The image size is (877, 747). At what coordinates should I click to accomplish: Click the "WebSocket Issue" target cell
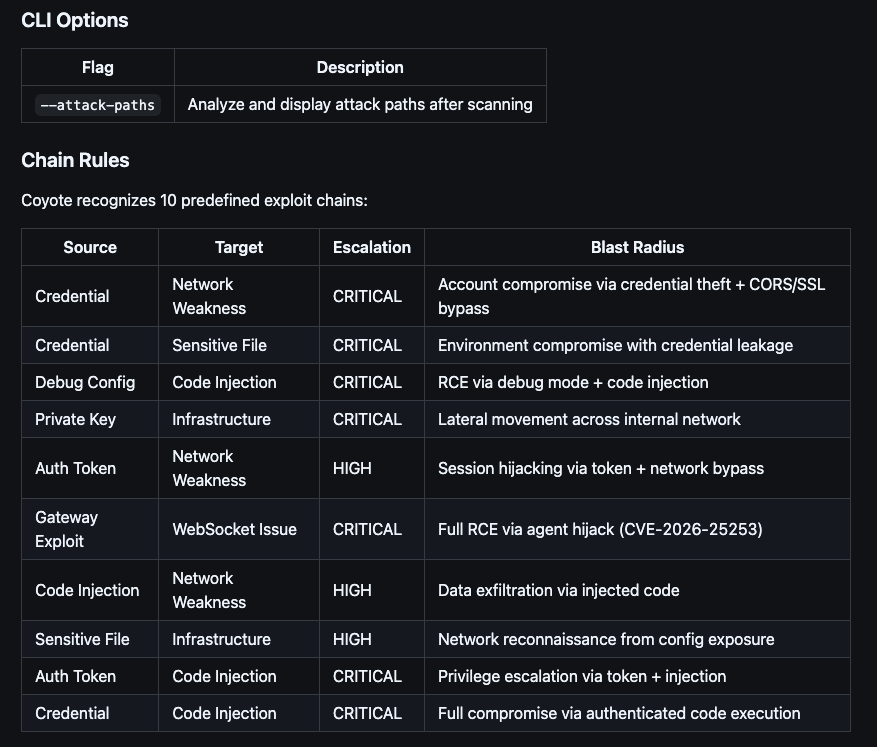pos(234,529)
